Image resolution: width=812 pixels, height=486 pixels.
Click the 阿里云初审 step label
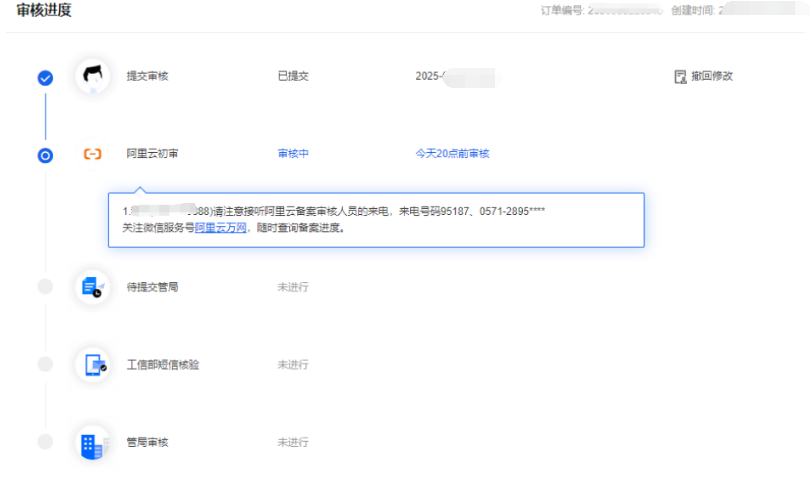[x=152, y=154]
